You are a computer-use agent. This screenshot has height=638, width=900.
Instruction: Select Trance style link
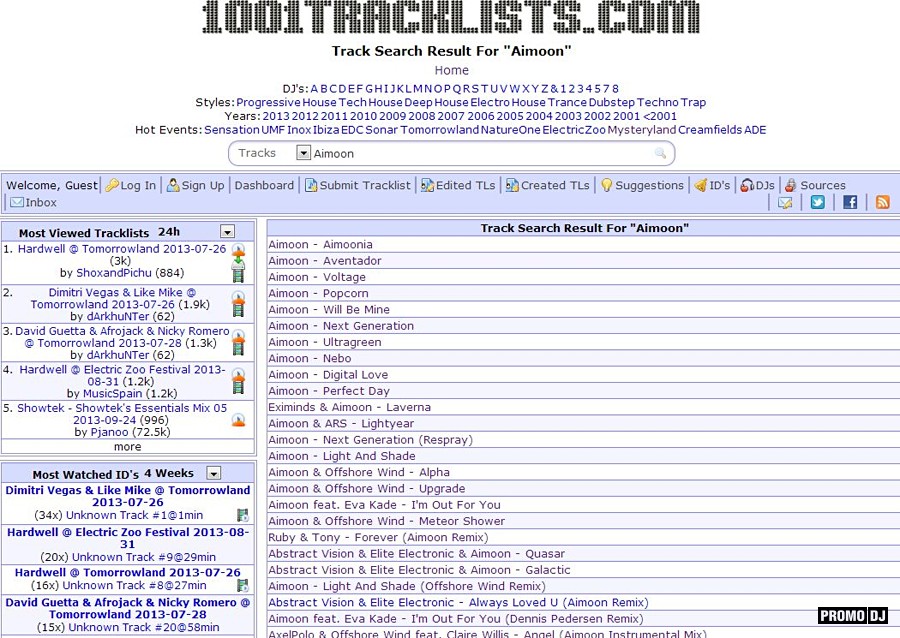pyautogui.click(x=567, y=102)
